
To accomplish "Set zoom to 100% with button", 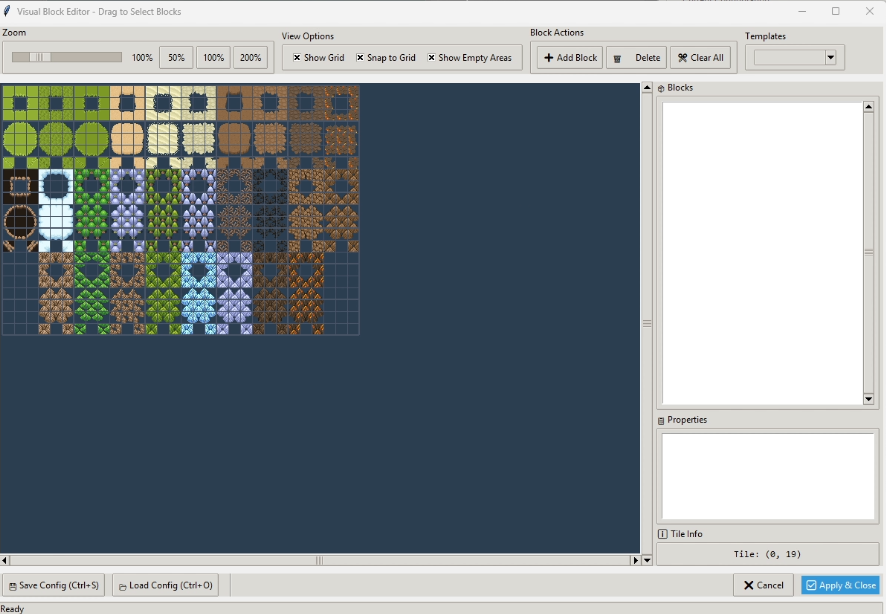I will (x=214, y=58).
